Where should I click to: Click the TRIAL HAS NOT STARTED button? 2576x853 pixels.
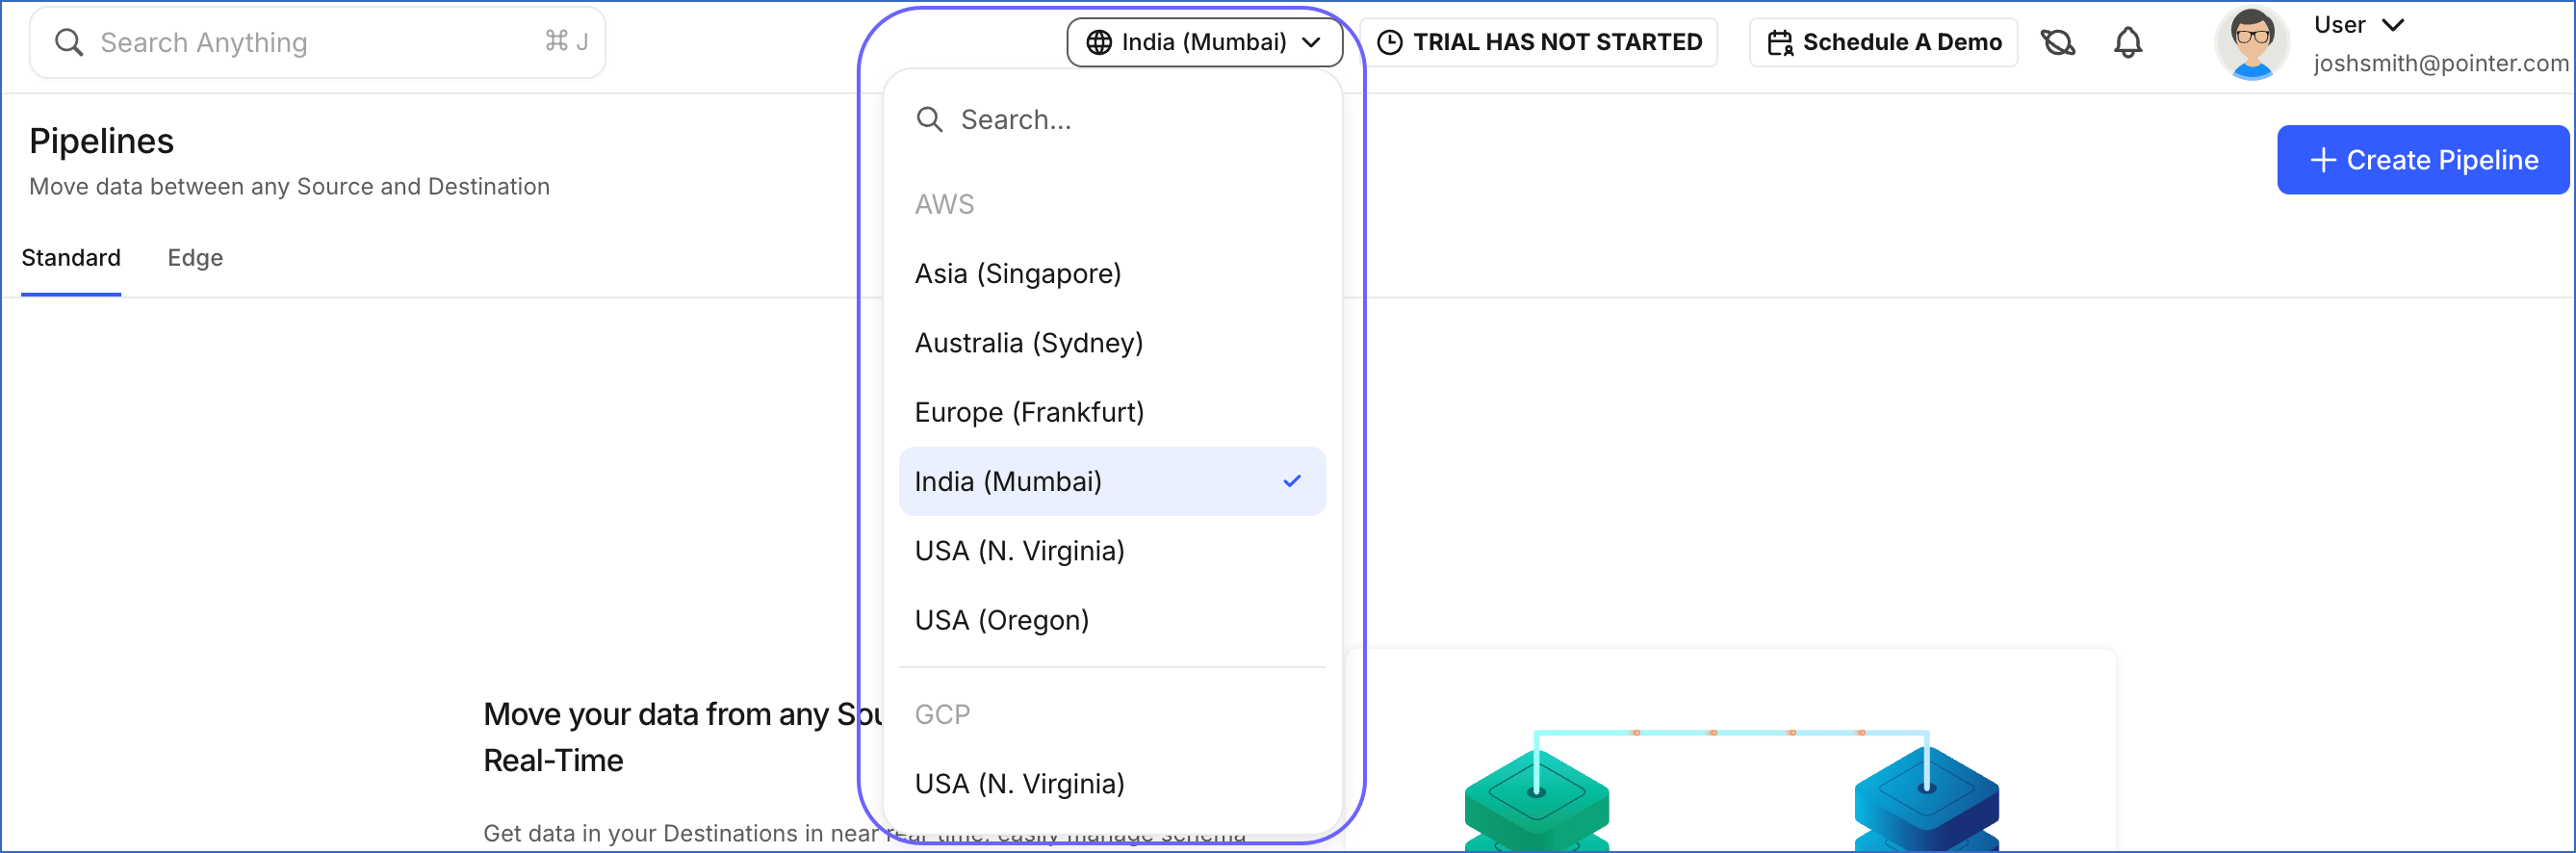[1540, 42]
